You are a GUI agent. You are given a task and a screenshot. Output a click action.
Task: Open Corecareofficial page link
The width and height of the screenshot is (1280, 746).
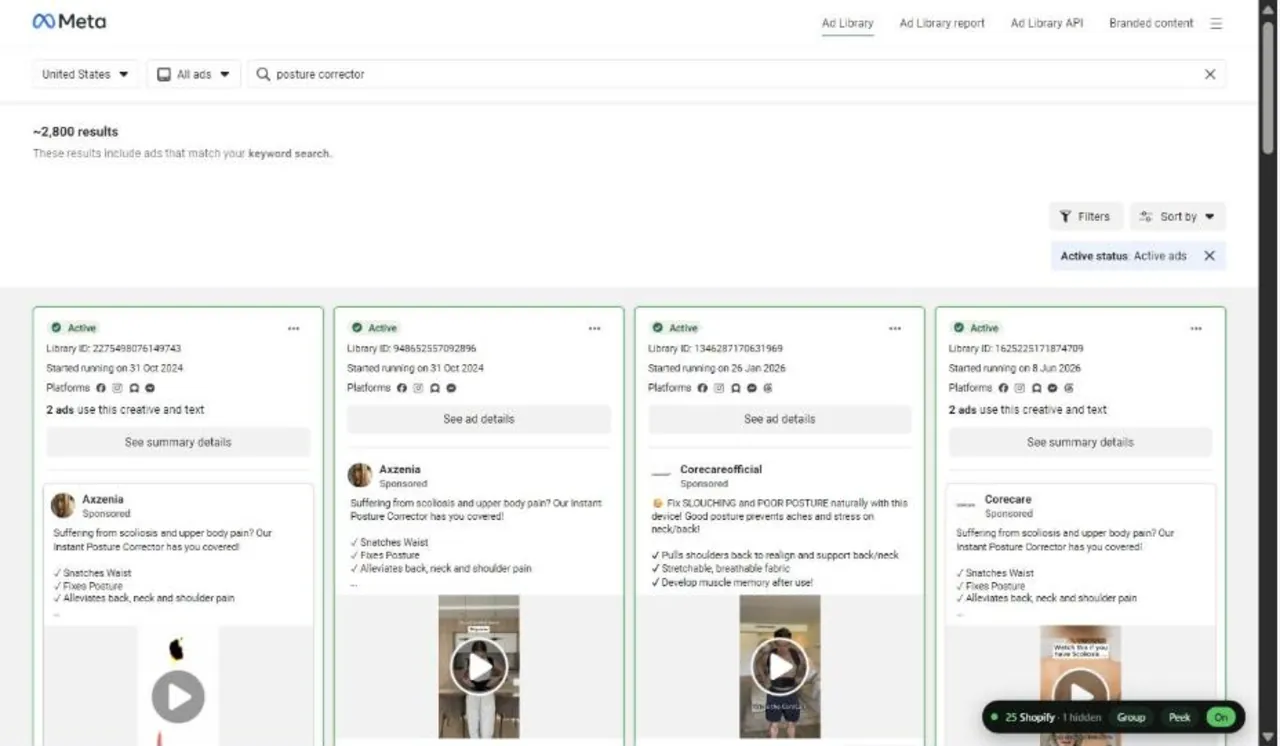721,469
